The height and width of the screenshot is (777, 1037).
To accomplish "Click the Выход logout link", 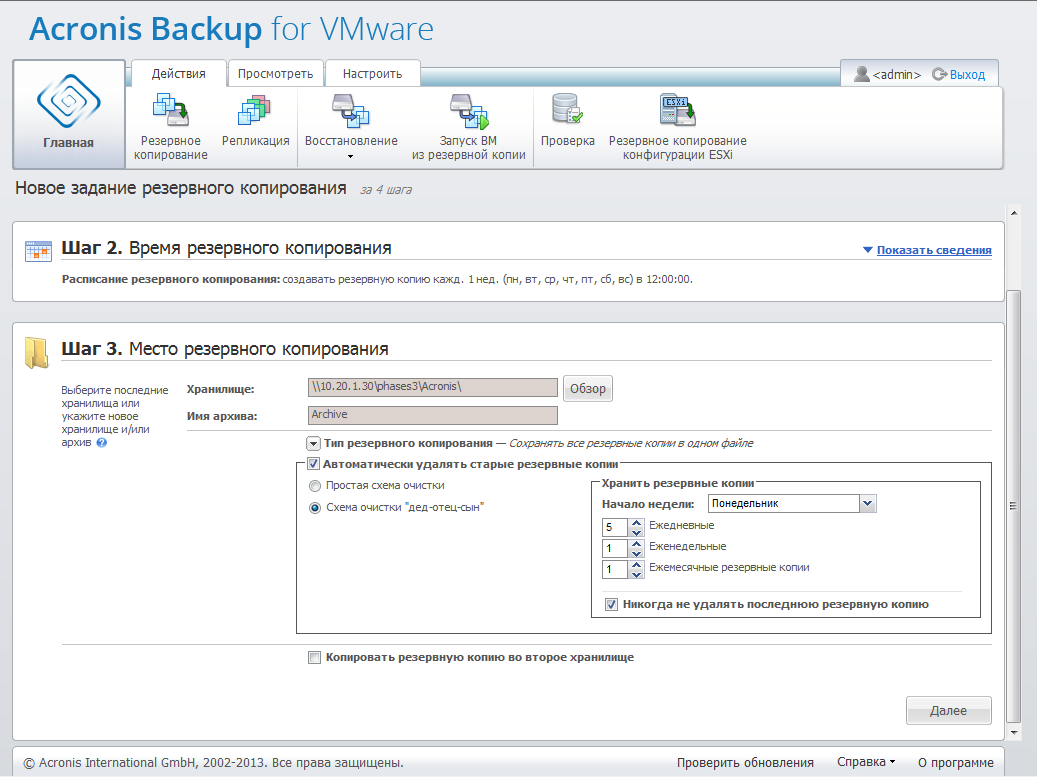I will pyautogui.click(x=967, y=75).
